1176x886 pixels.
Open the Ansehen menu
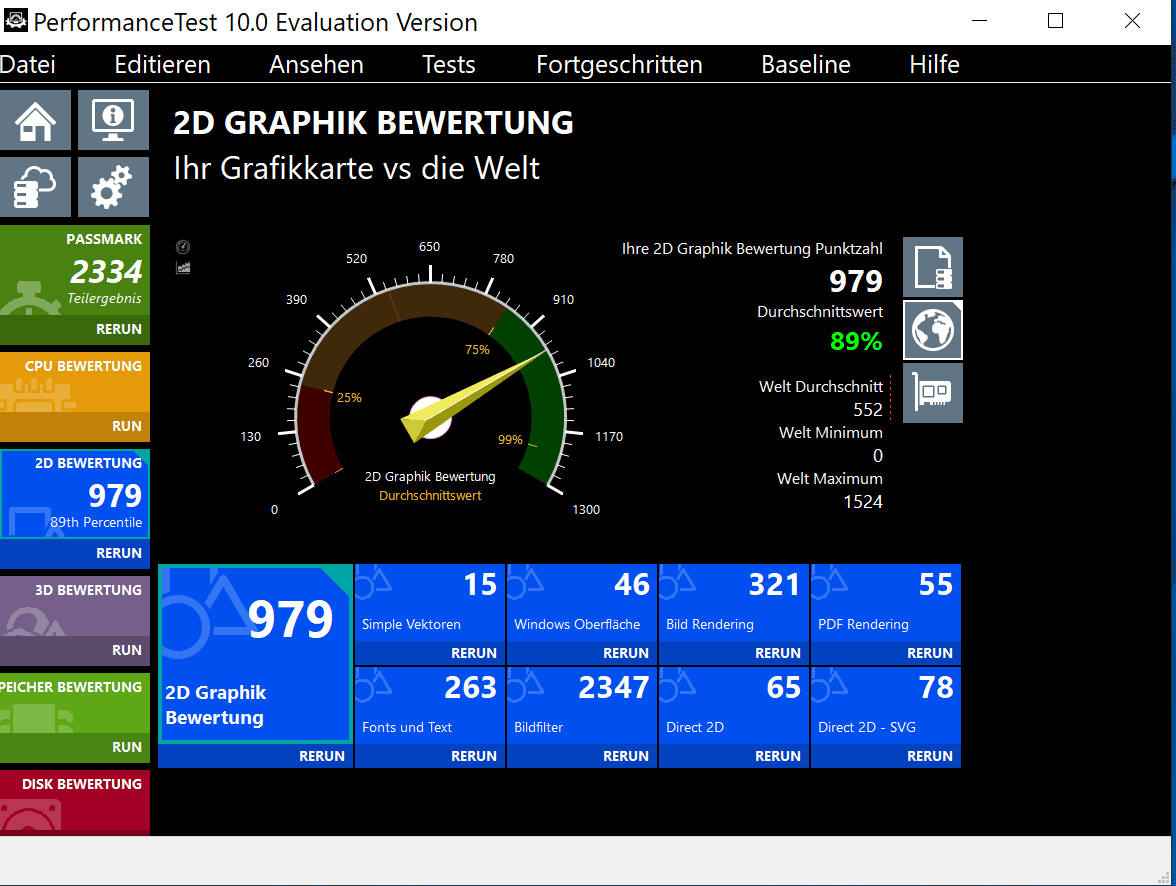point(316,65)
